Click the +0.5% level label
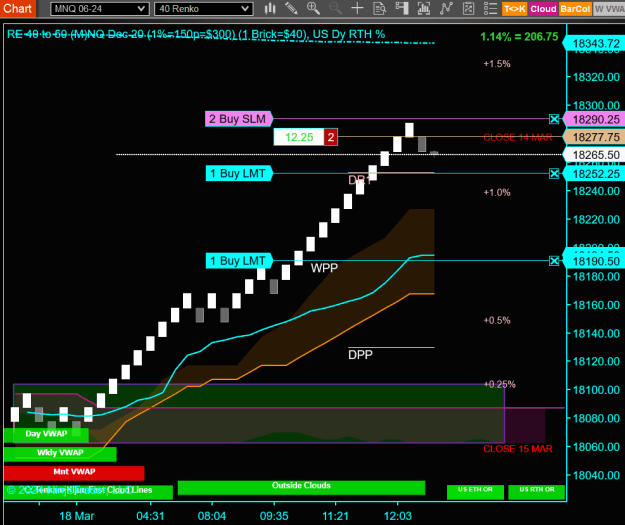This screenshot has width=625, height=525. pyautogui.click(x=497, y=321)
